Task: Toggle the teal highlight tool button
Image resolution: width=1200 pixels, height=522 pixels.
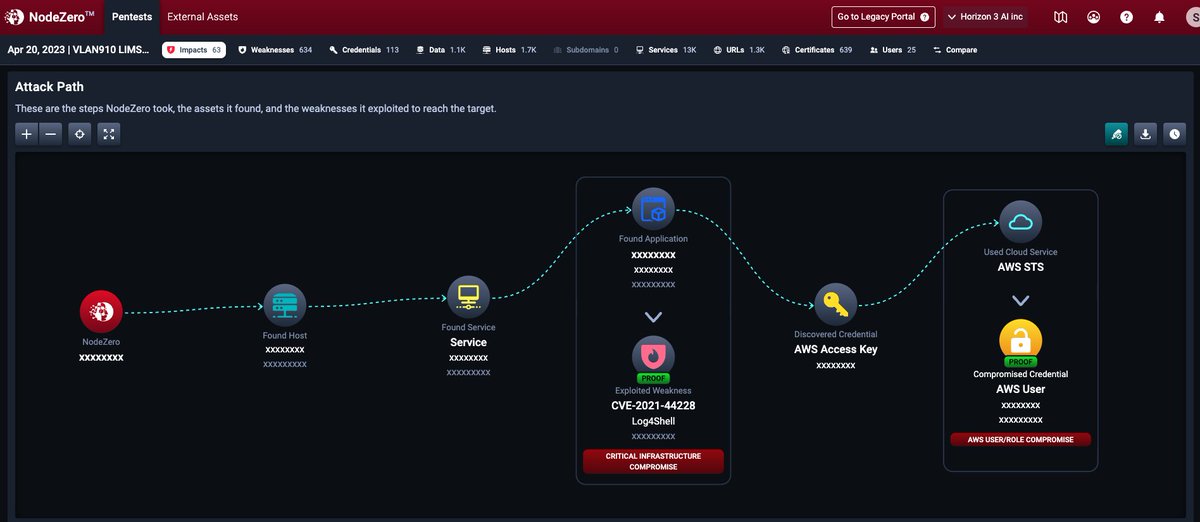Action: click(1116, 134)
